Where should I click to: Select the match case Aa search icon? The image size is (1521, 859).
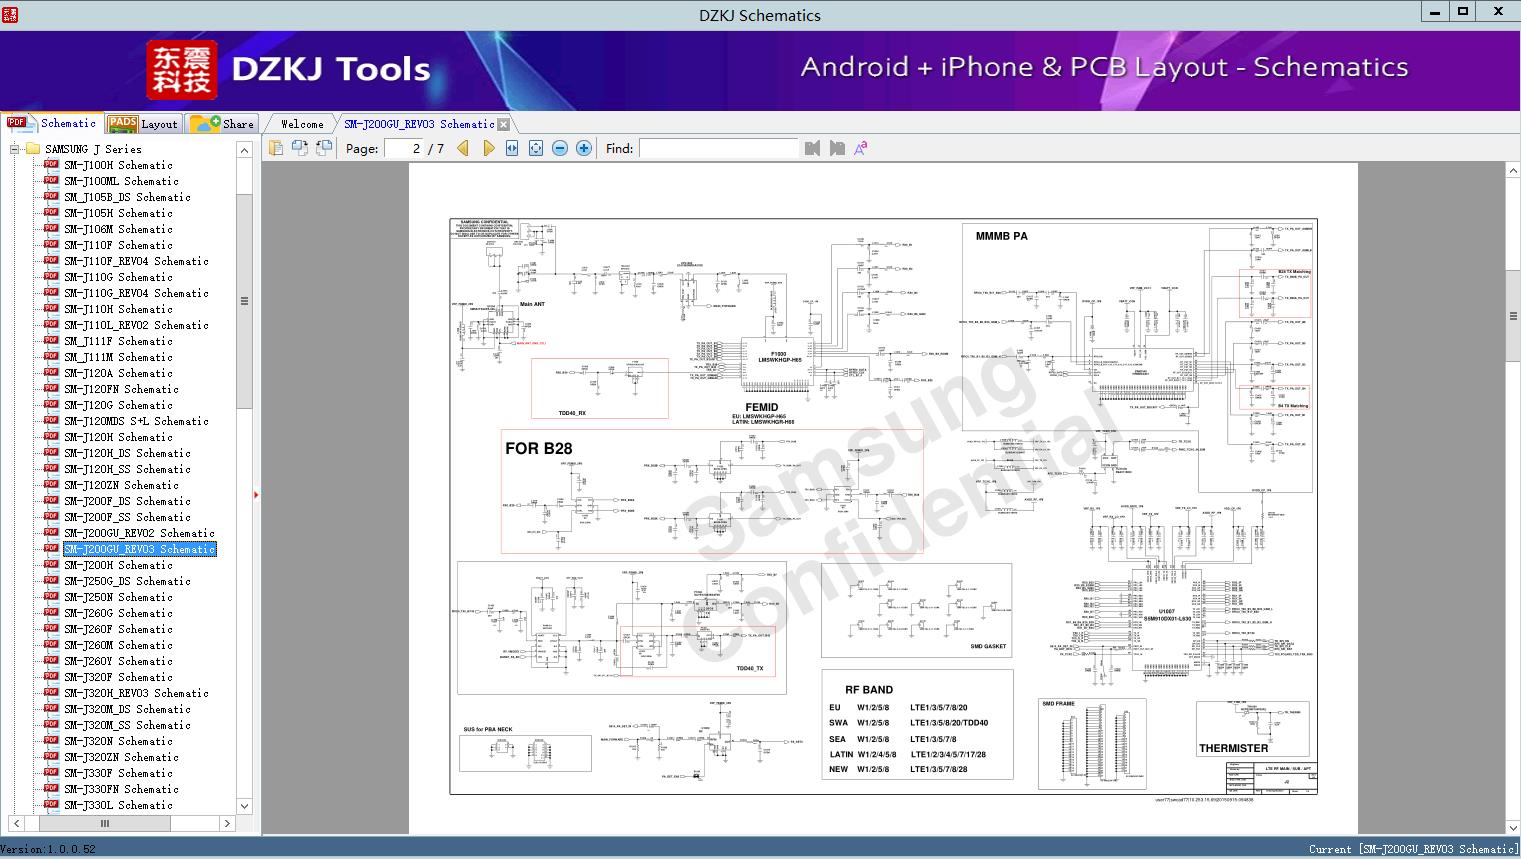pos(860,148)
